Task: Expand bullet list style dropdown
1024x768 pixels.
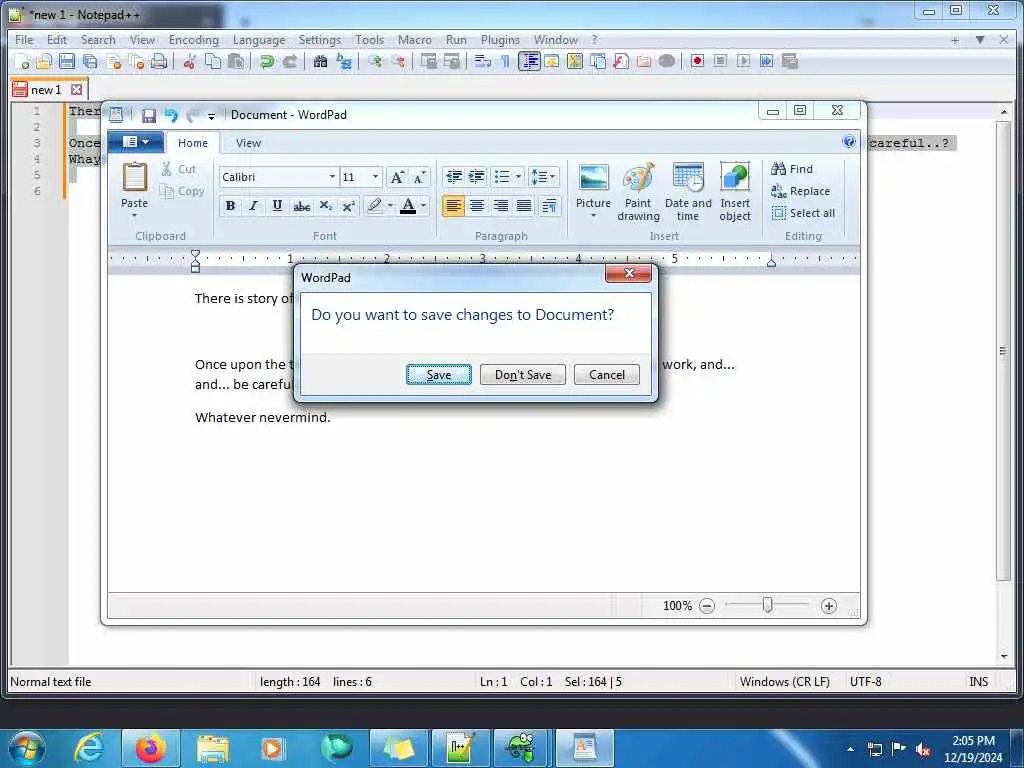Action: tap(518, 177)
